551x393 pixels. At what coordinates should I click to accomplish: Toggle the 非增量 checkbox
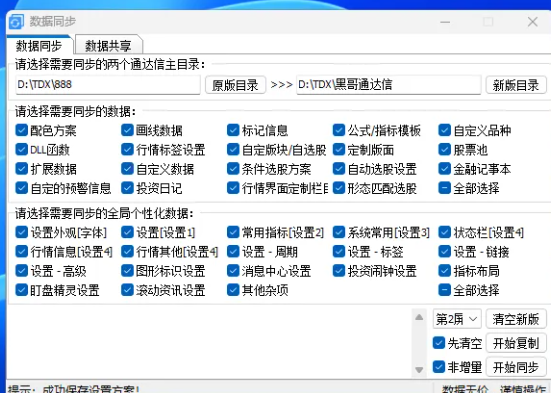[x=439, y=367]
